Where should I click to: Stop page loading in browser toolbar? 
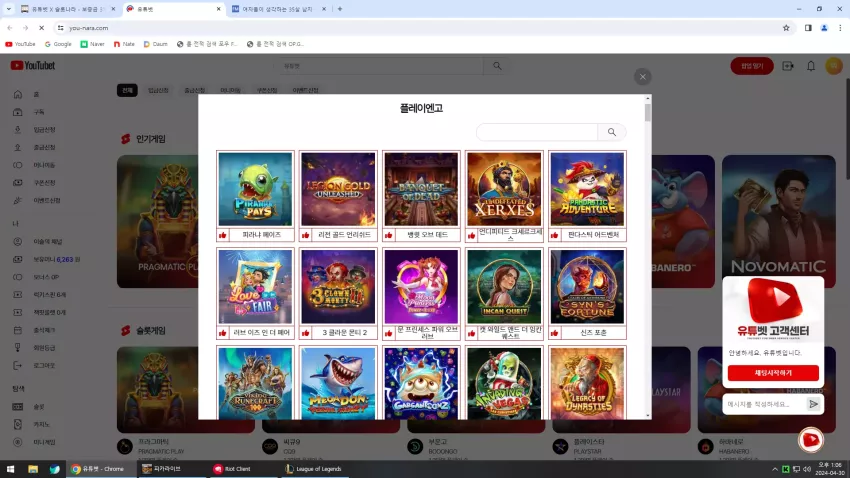41,28
